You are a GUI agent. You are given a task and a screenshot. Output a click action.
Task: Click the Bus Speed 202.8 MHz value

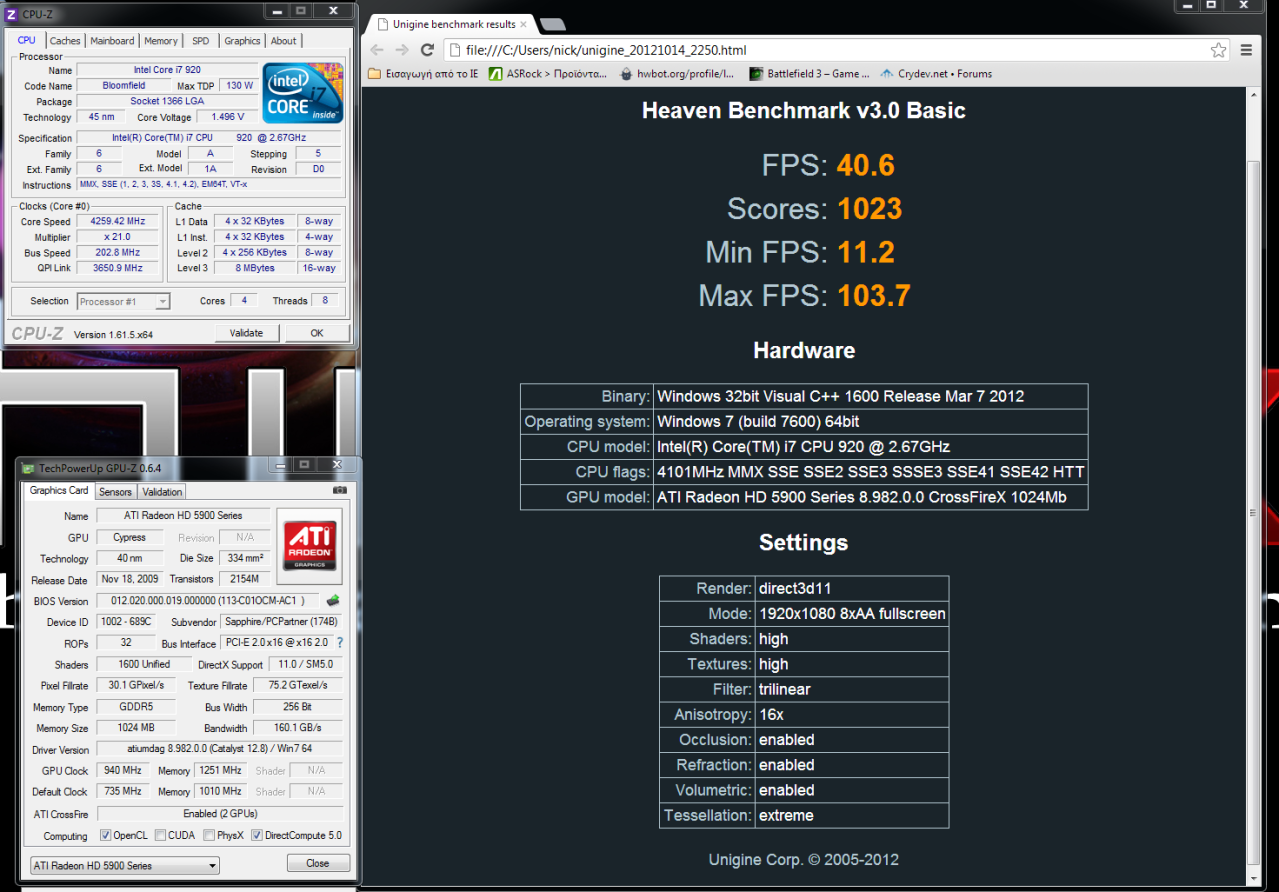coord(117,253)
